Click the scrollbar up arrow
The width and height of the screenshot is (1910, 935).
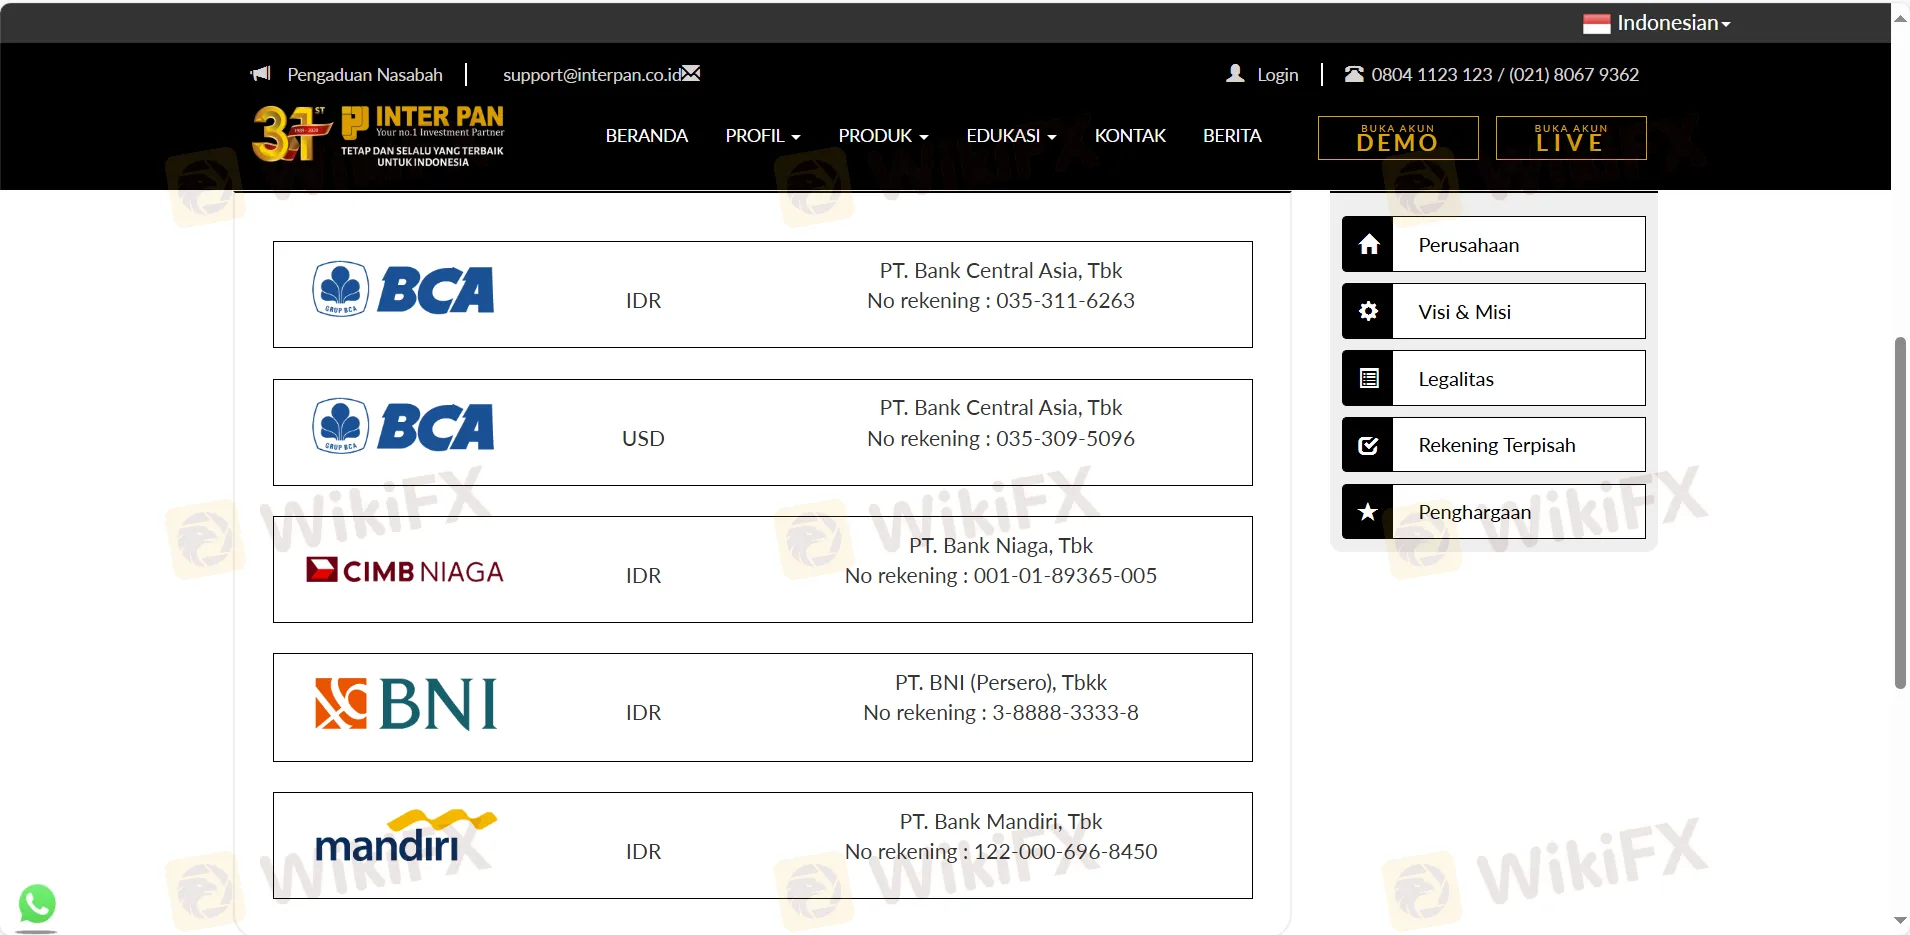tap(1900, 18)
